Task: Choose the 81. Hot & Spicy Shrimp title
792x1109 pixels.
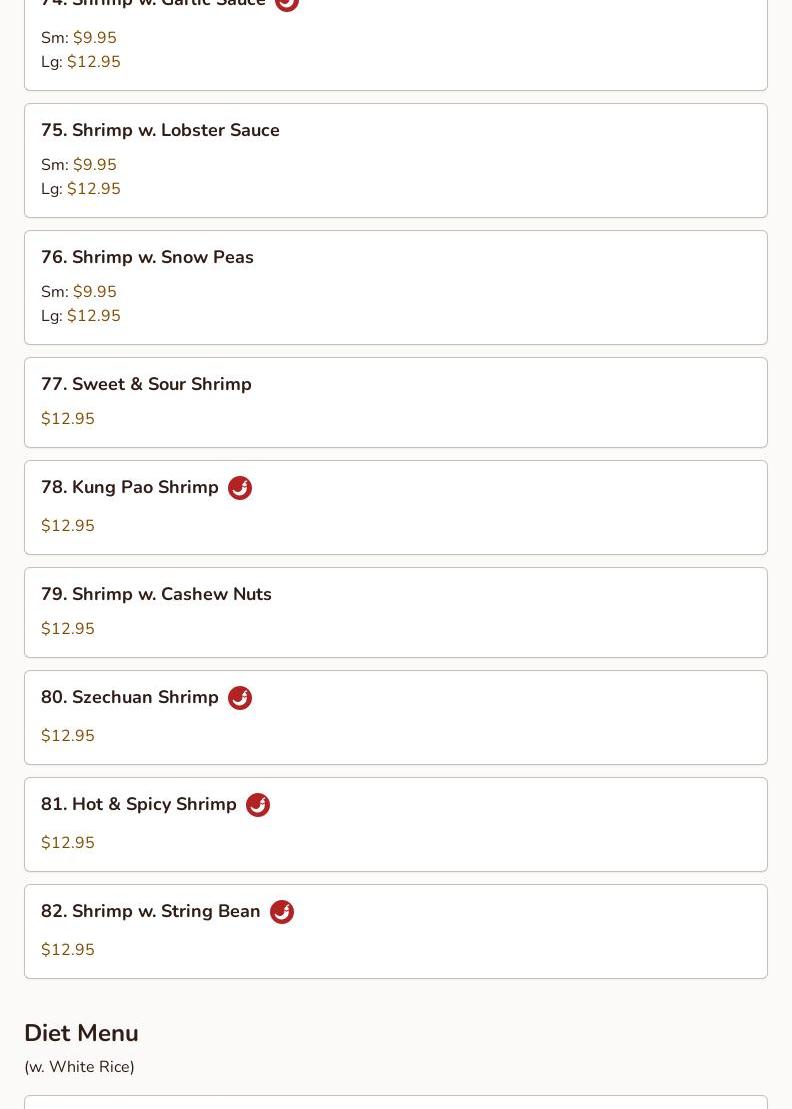Action: [139, 804]
